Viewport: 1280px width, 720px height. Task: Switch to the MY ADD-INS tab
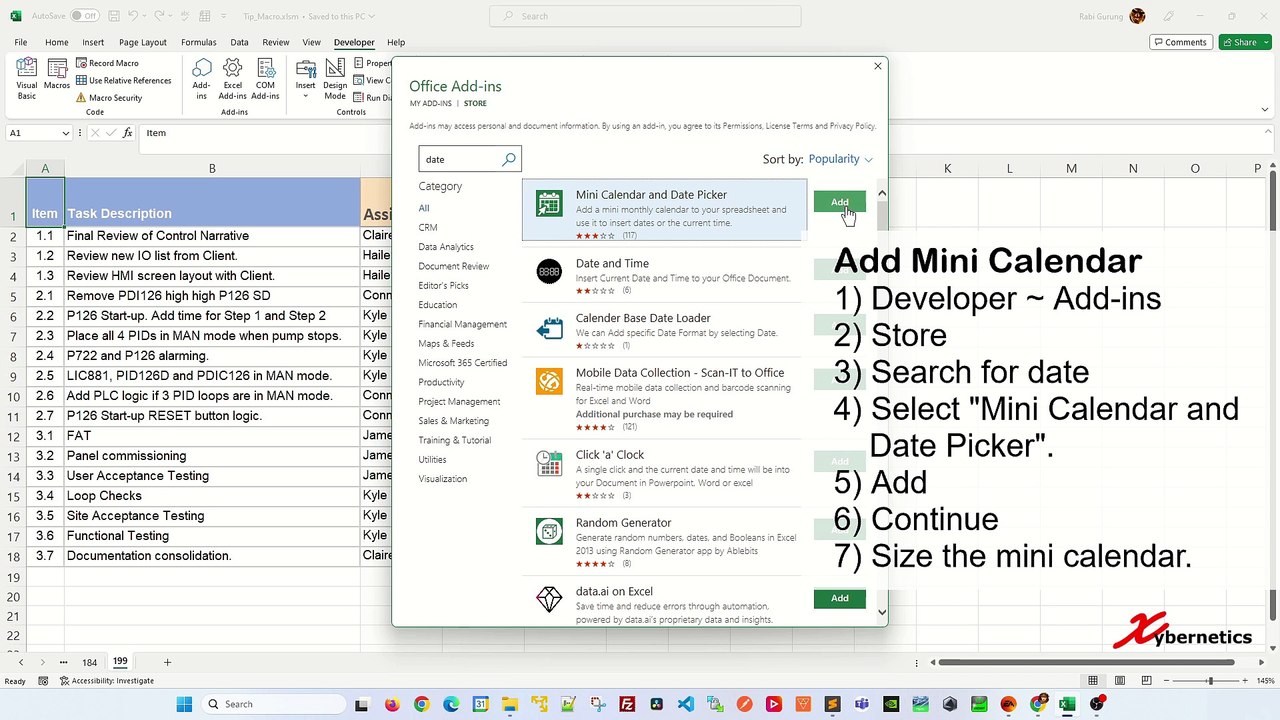pos(430,104)
